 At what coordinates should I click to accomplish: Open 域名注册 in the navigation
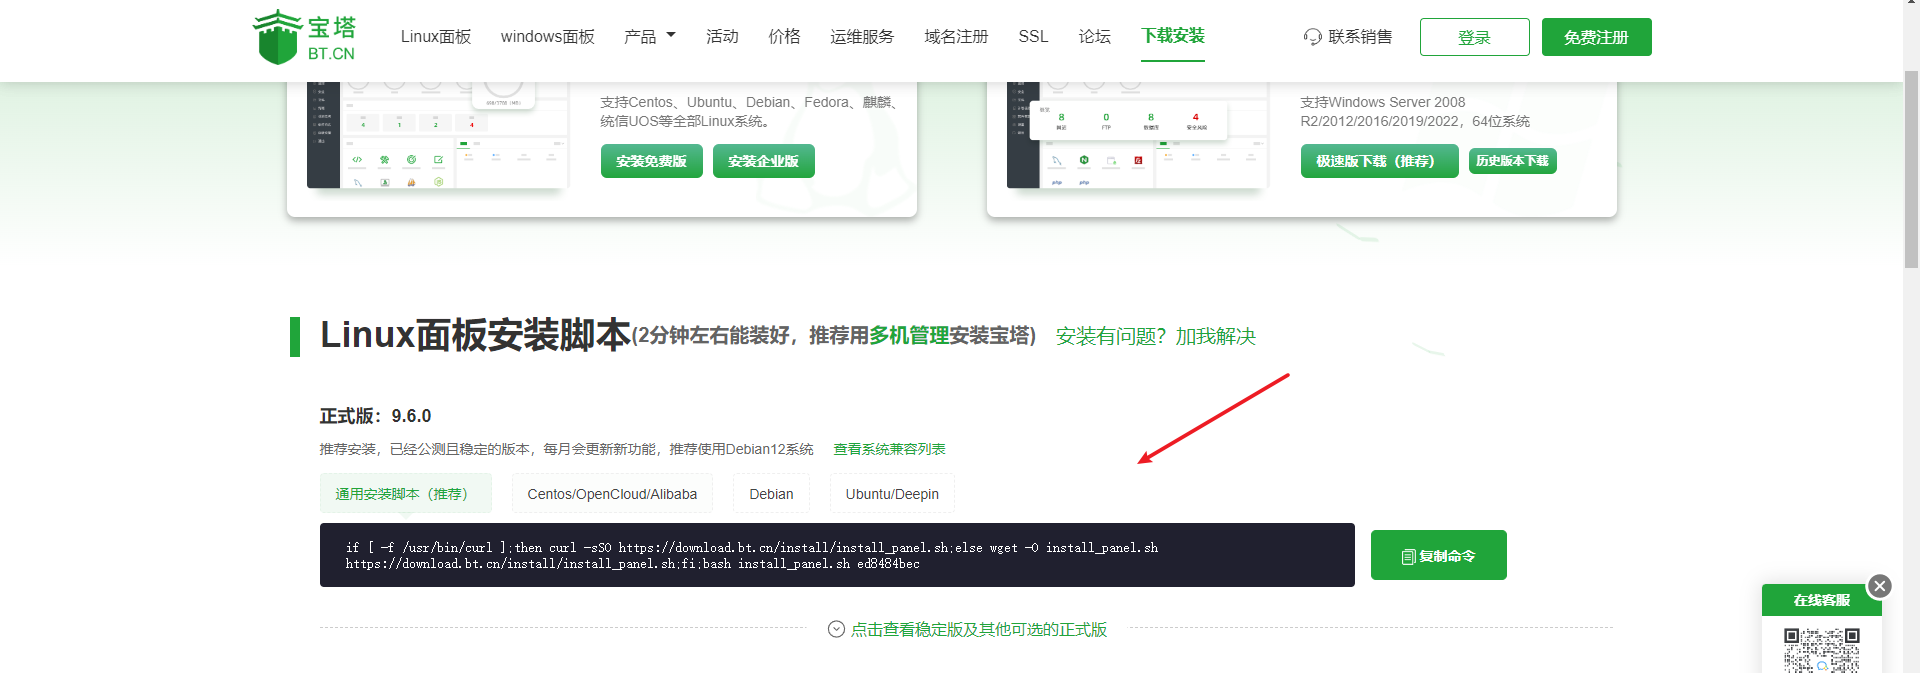(956, 37)
